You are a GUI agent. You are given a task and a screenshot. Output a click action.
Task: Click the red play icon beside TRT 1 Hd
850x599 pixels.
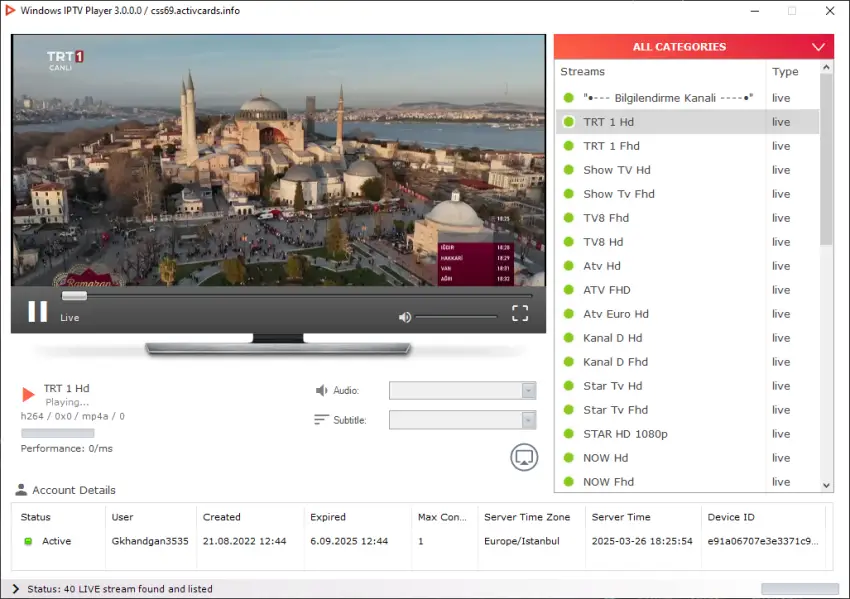(x=28, y=394)
